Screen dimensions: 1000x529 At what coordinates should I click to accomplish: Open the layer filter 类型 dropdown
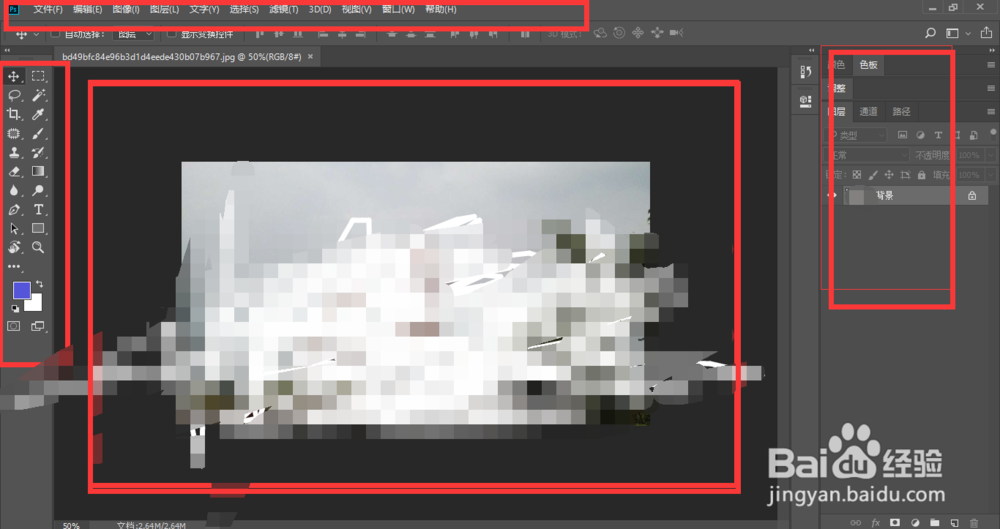click(857, 135)
